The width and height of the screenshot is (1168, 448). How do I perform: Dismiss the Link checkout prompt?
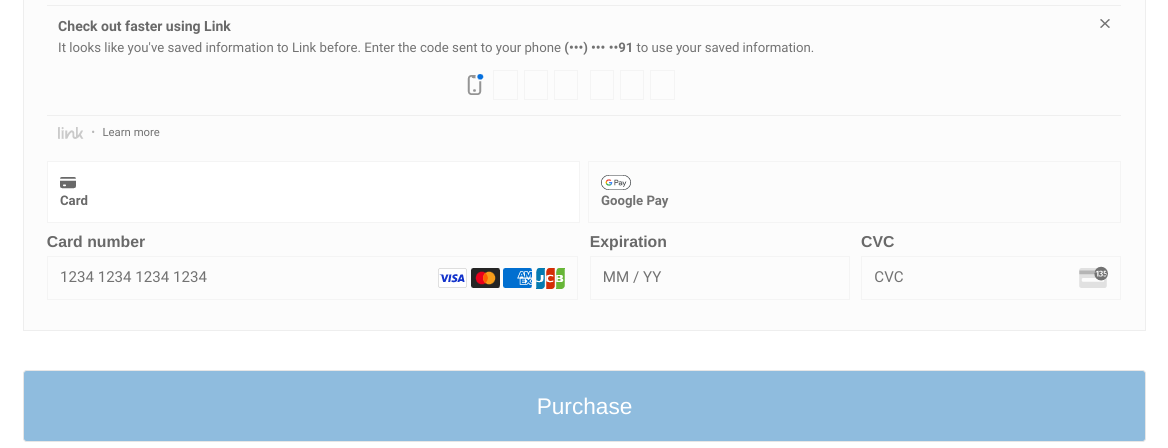point(1105,24)
